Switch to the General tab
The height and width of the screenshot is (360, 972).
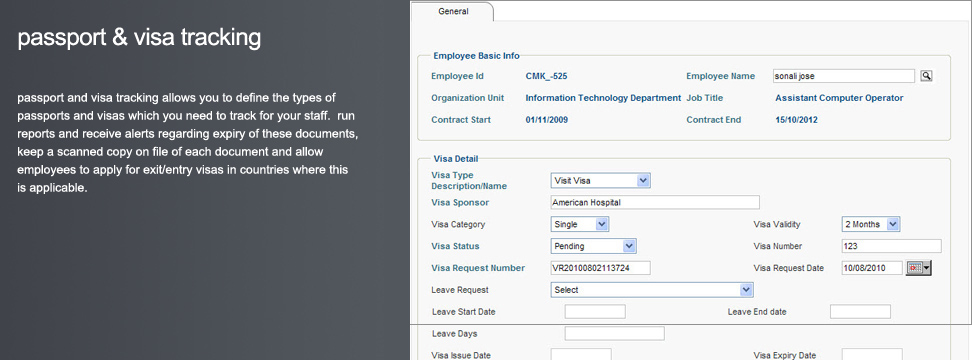[453, 11]
